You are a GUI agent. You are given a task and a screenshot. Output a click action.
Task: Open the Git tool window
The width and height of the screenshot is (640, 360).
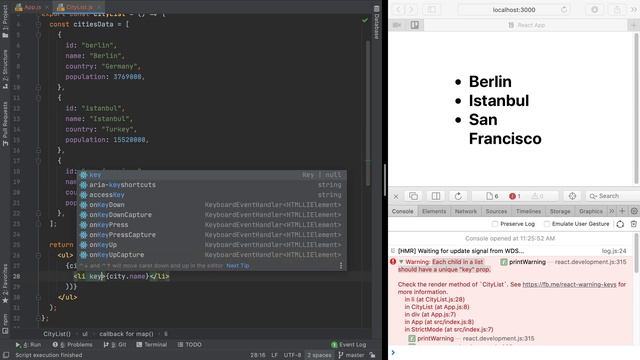pos(115,344)
